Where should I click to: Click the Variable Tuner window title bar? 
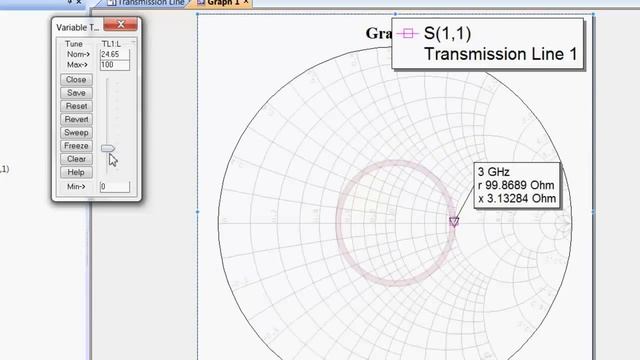point(78,27)
